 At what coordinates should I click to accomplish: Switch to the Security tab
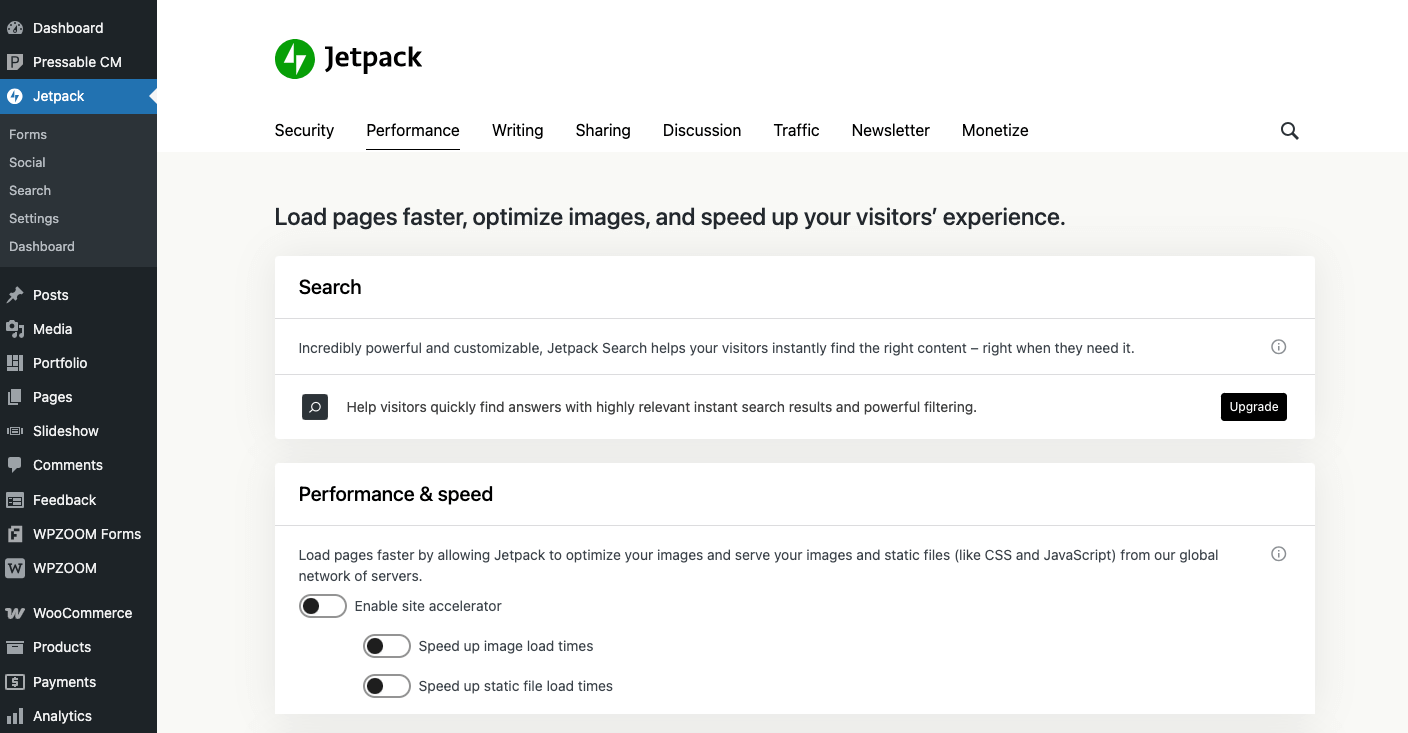click(304, 131)
